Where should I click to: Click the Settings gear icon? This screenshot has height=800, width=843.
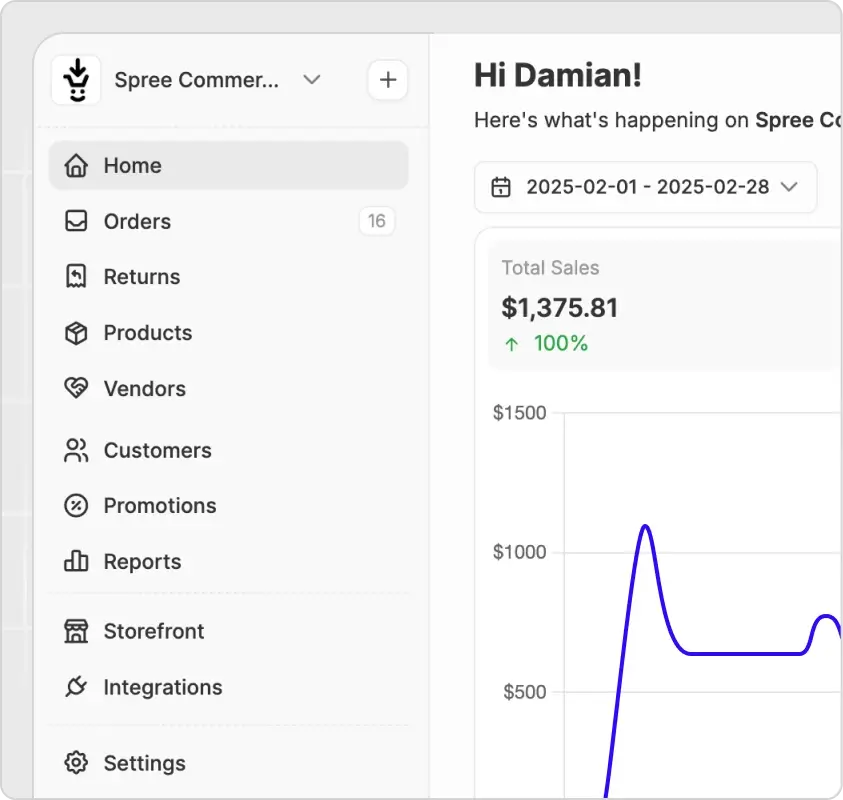tap(76, 763)
